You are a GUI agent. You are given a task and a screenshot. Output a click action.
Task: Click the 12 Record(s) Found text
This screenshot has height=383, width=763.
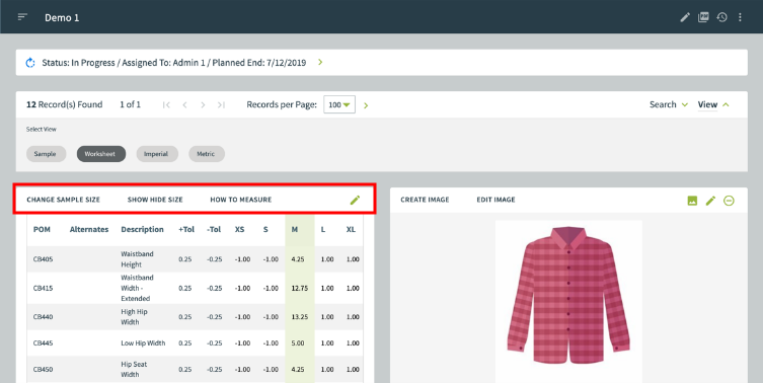coord(64,105)
